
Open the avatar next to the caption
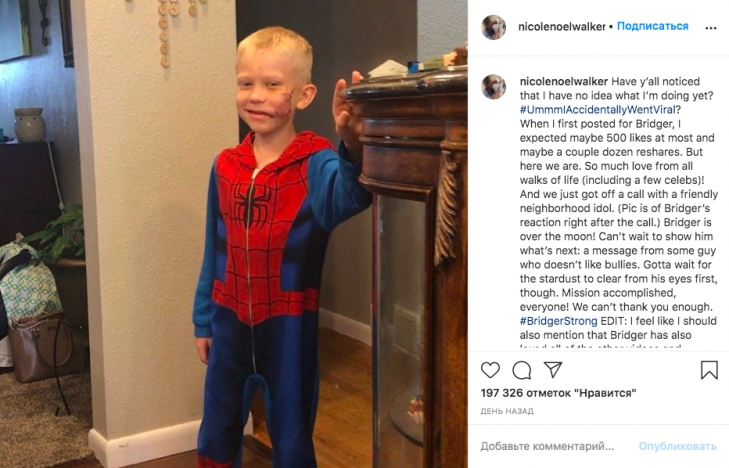coord(493,86)
